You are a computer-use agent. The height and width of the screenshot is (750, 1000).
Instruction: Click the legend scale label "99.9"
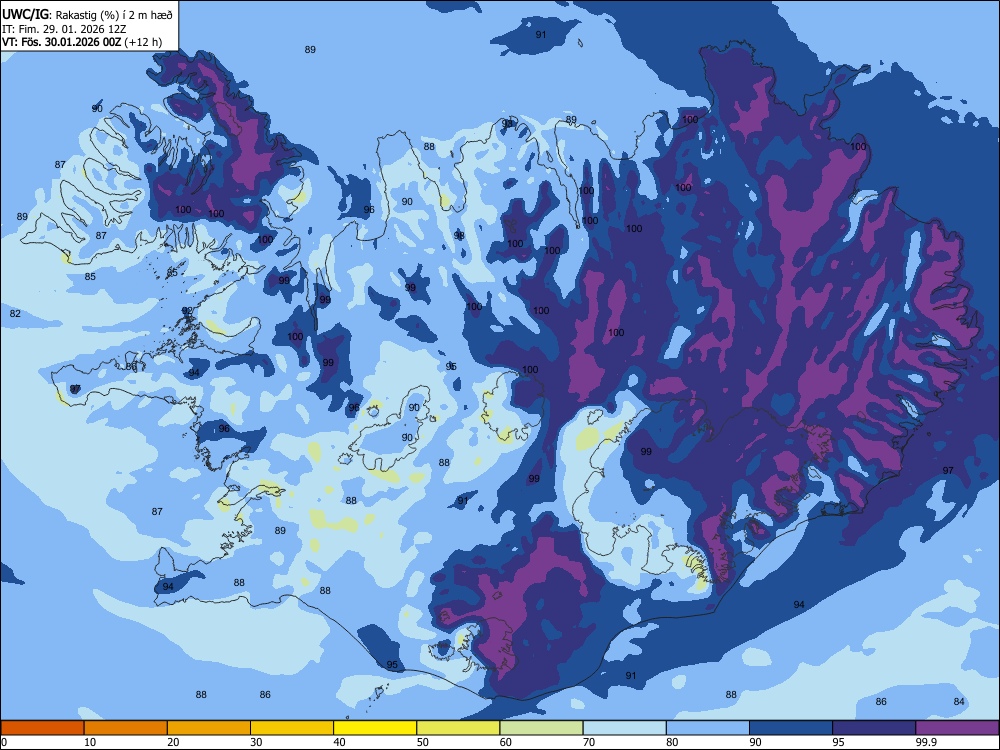(x=926, y=742)
